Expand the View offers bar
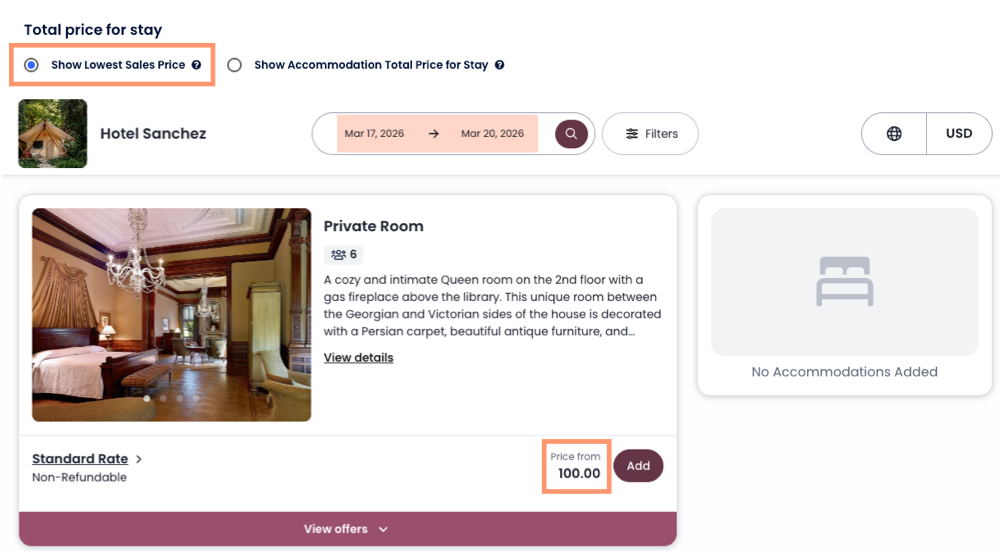1000x551 pixels. coord(346,529)
